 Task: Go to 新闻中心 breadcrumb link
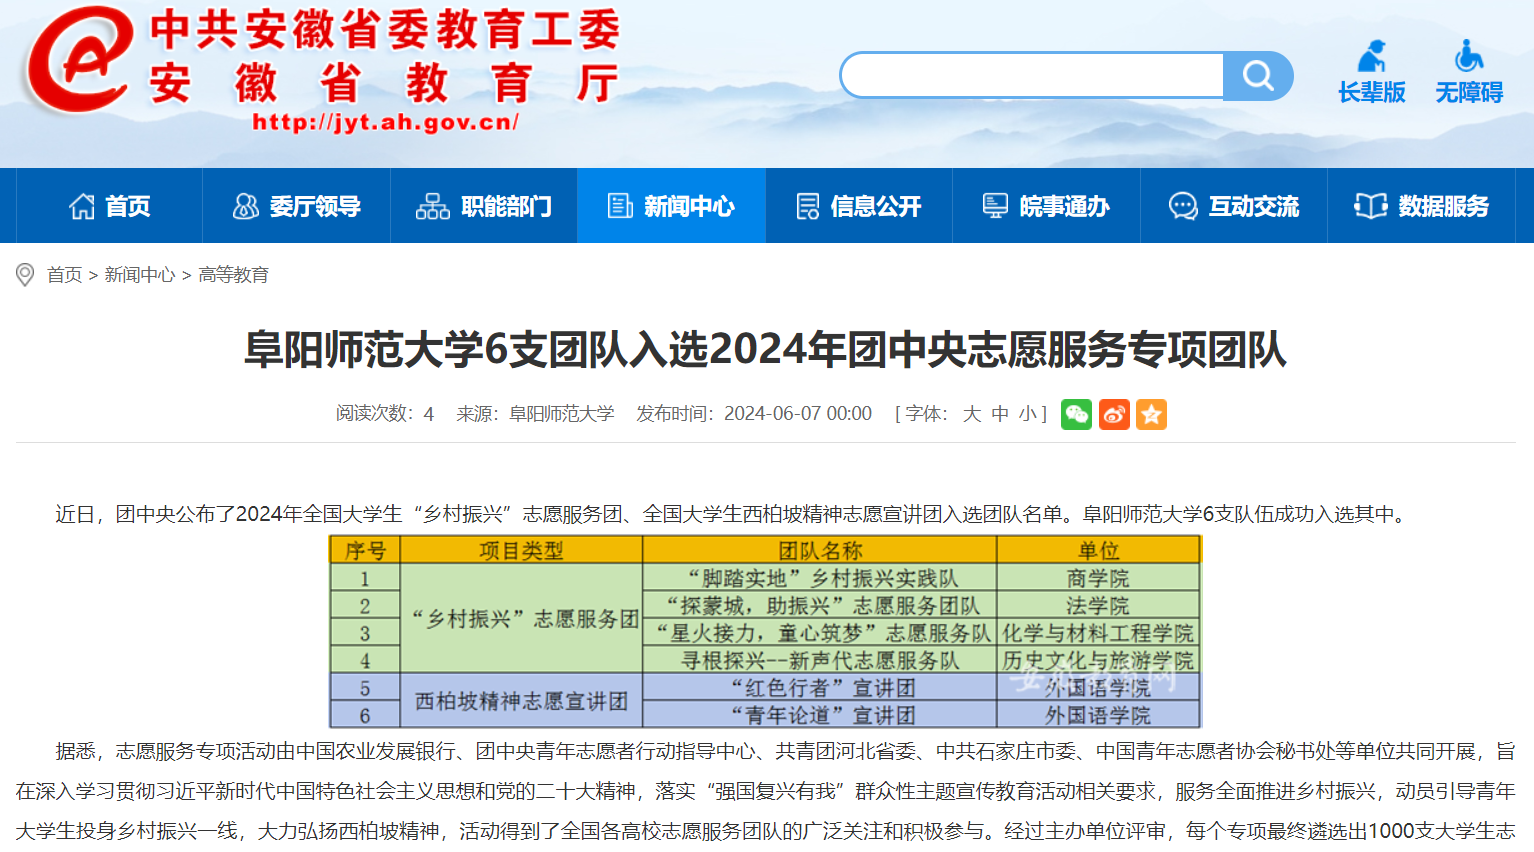pyautogui.click(x=140, y=275)
